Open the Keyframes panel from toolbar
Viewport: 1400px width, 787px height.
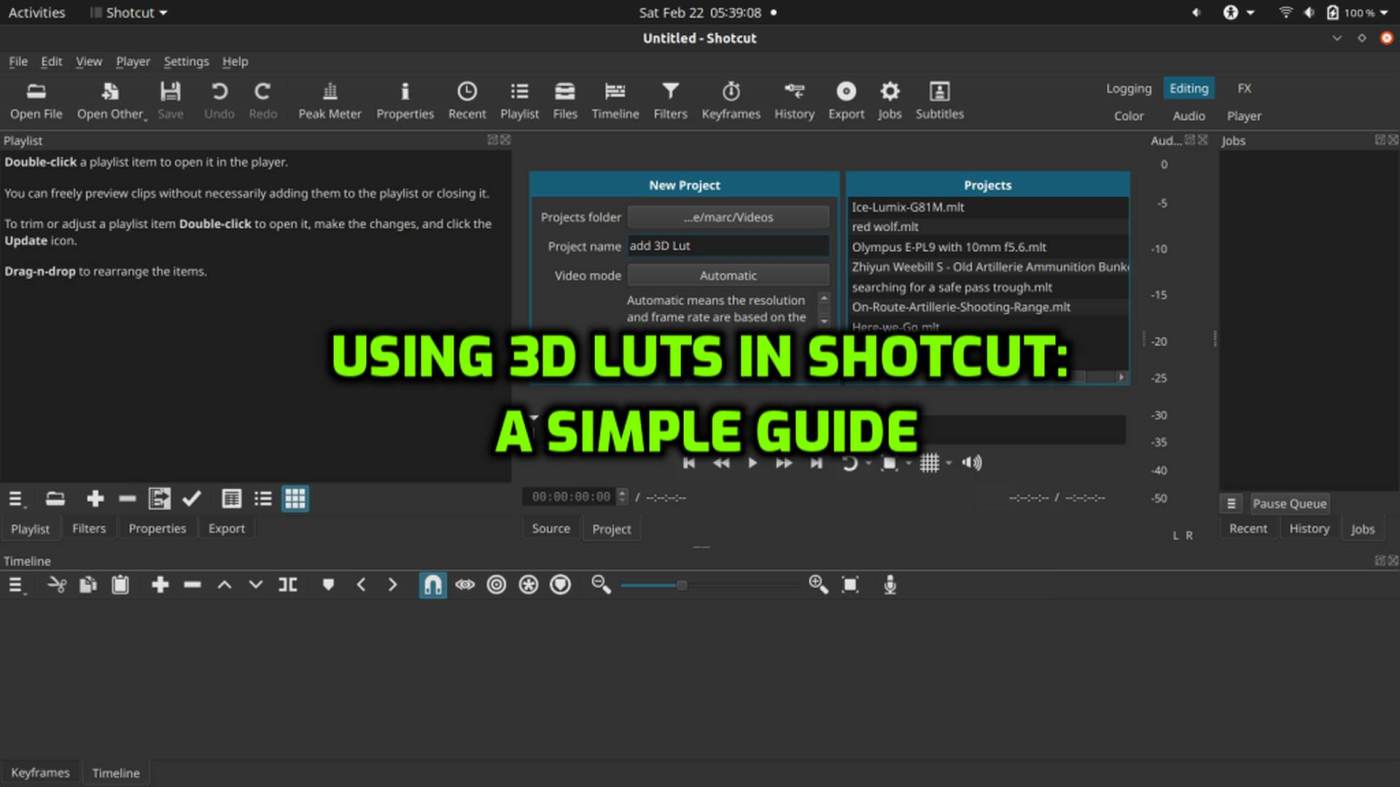coord(731,101)
